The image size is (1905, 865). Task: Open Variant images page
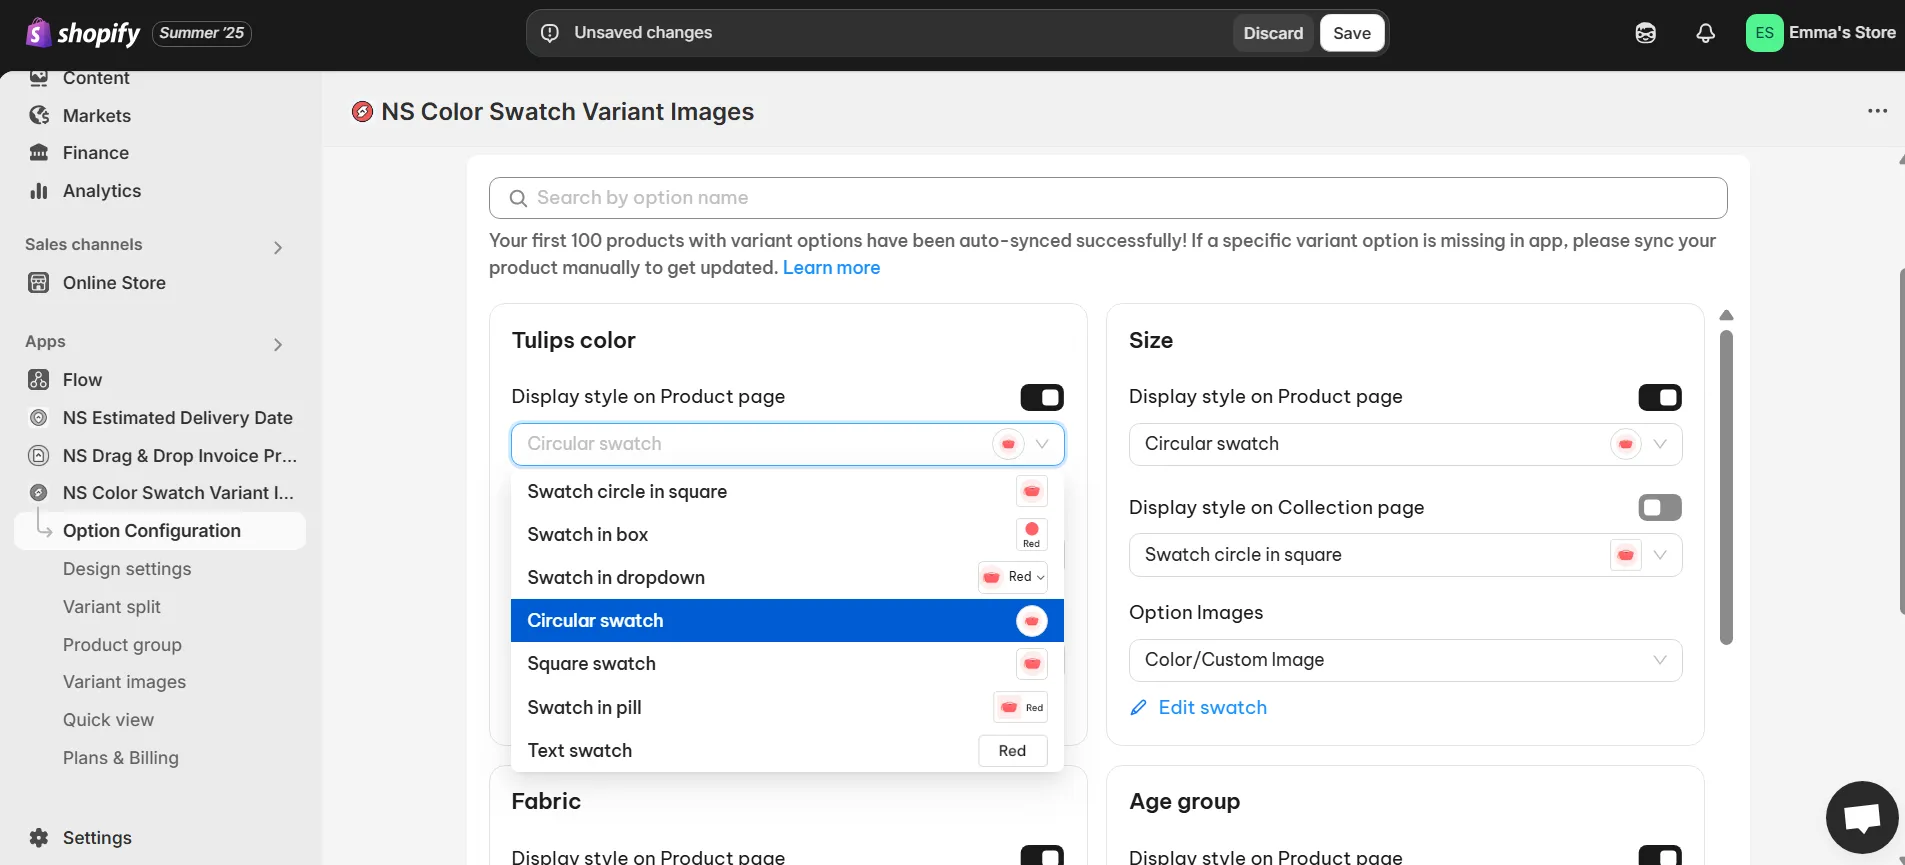click(x=124, y=682)
